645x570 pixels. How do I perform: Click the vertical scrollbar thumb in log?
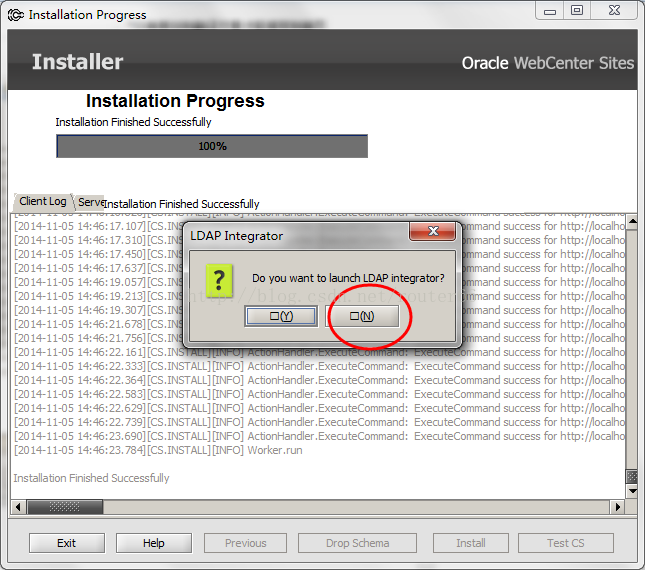tap(632, 477)
